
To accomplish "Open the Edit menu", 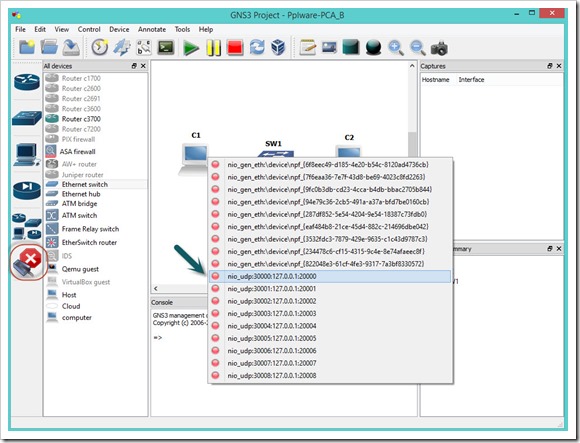I will click(40, 29).
